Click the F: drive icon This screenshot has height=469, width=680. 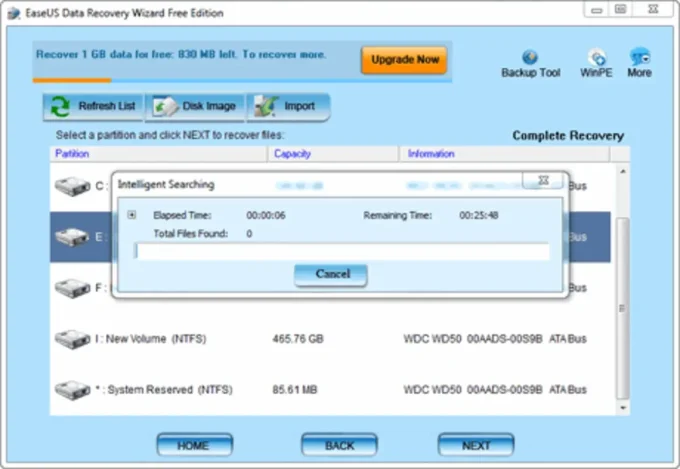[x=71, y=288]
